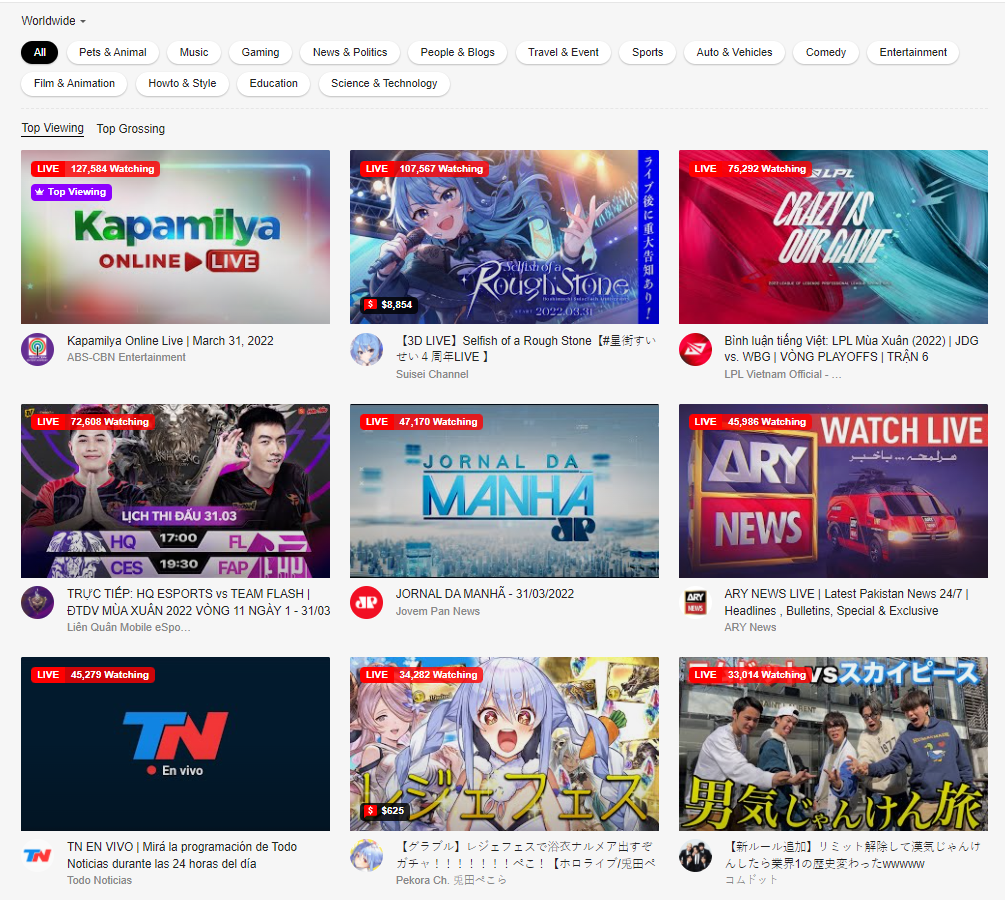Click the ABS-CBN Entertainment channel avatar
The height and width of the screenshot is (900, 1005).
[x=38, y=349]
